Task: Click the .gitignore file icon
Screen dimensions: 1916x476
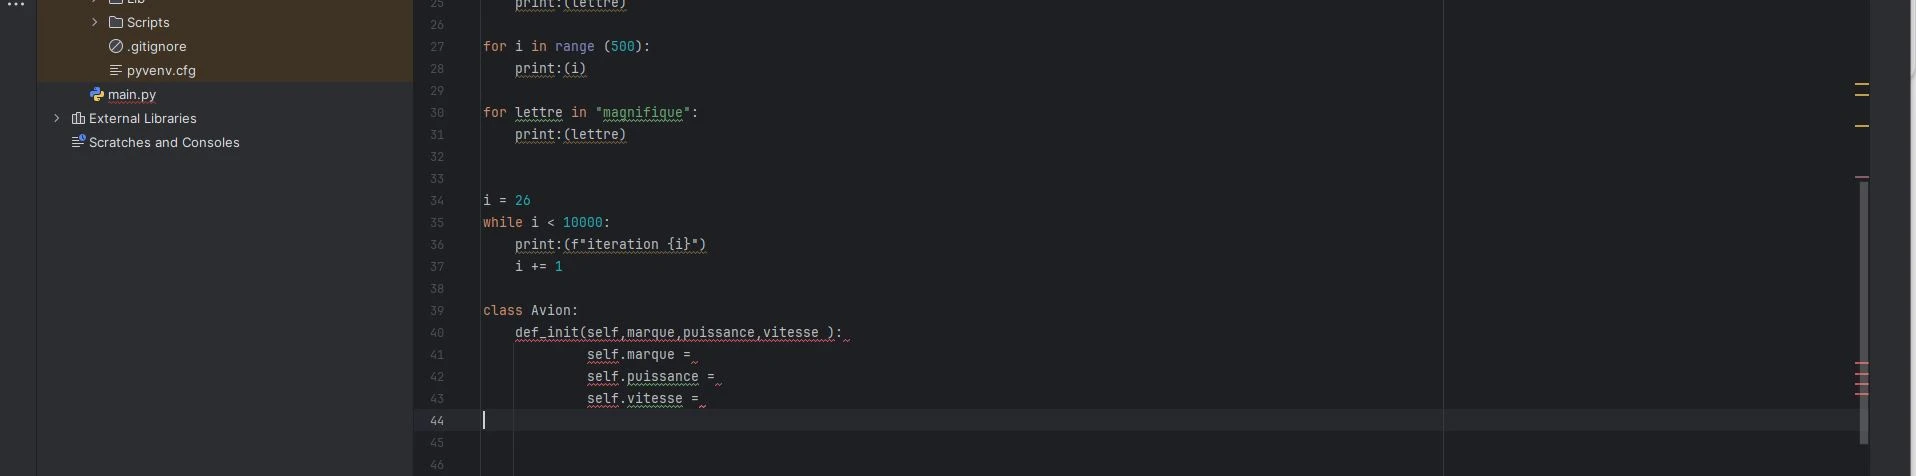Action: pyautogui.click(x=116, y=46)
